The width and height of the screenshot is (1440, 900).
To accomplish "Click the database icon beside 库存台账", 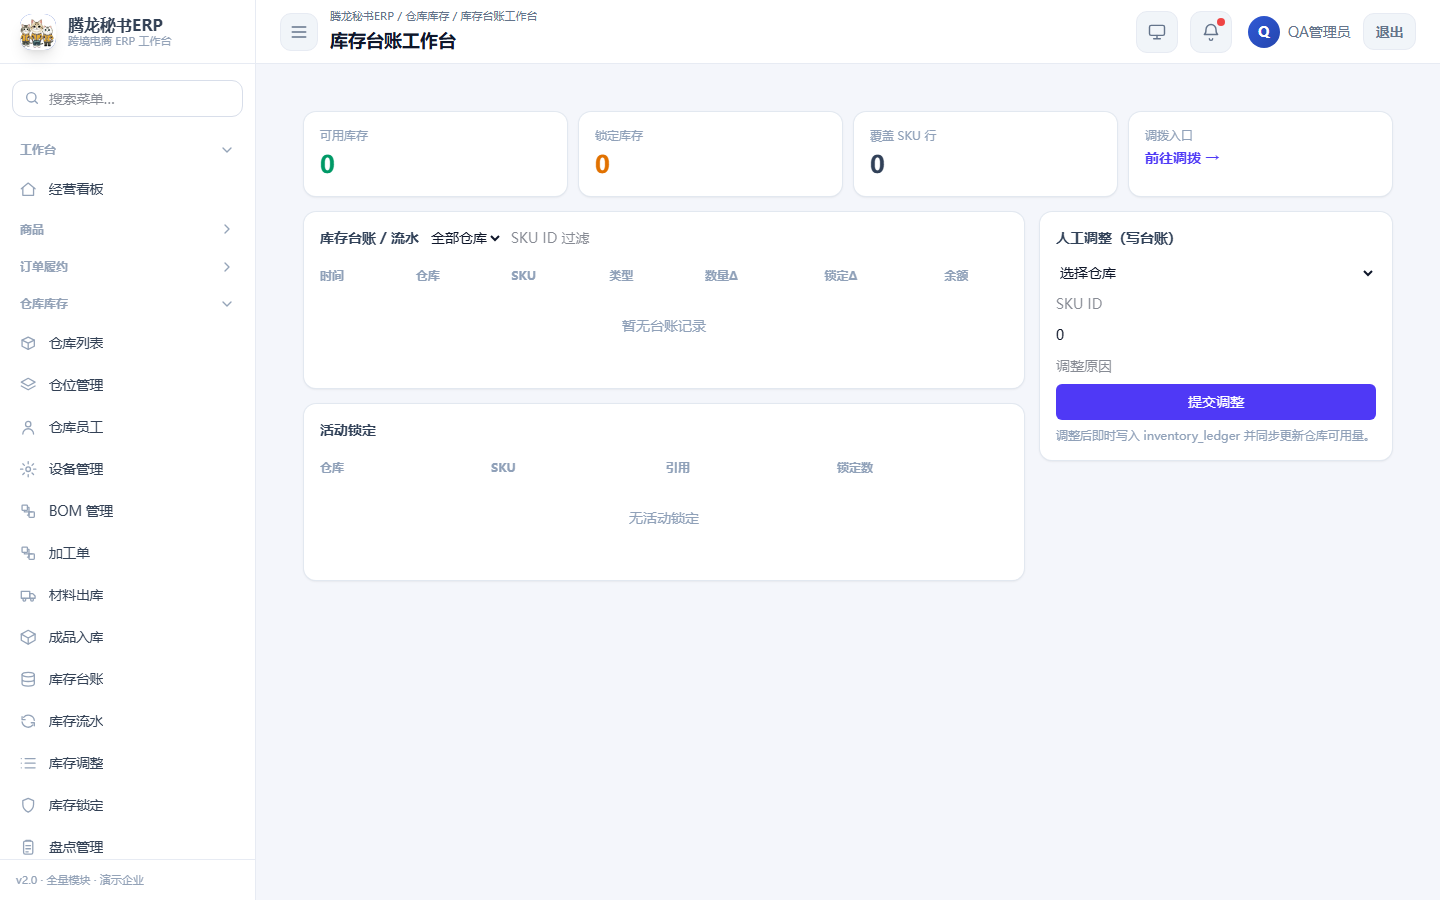I will click(x=28, y=679).
